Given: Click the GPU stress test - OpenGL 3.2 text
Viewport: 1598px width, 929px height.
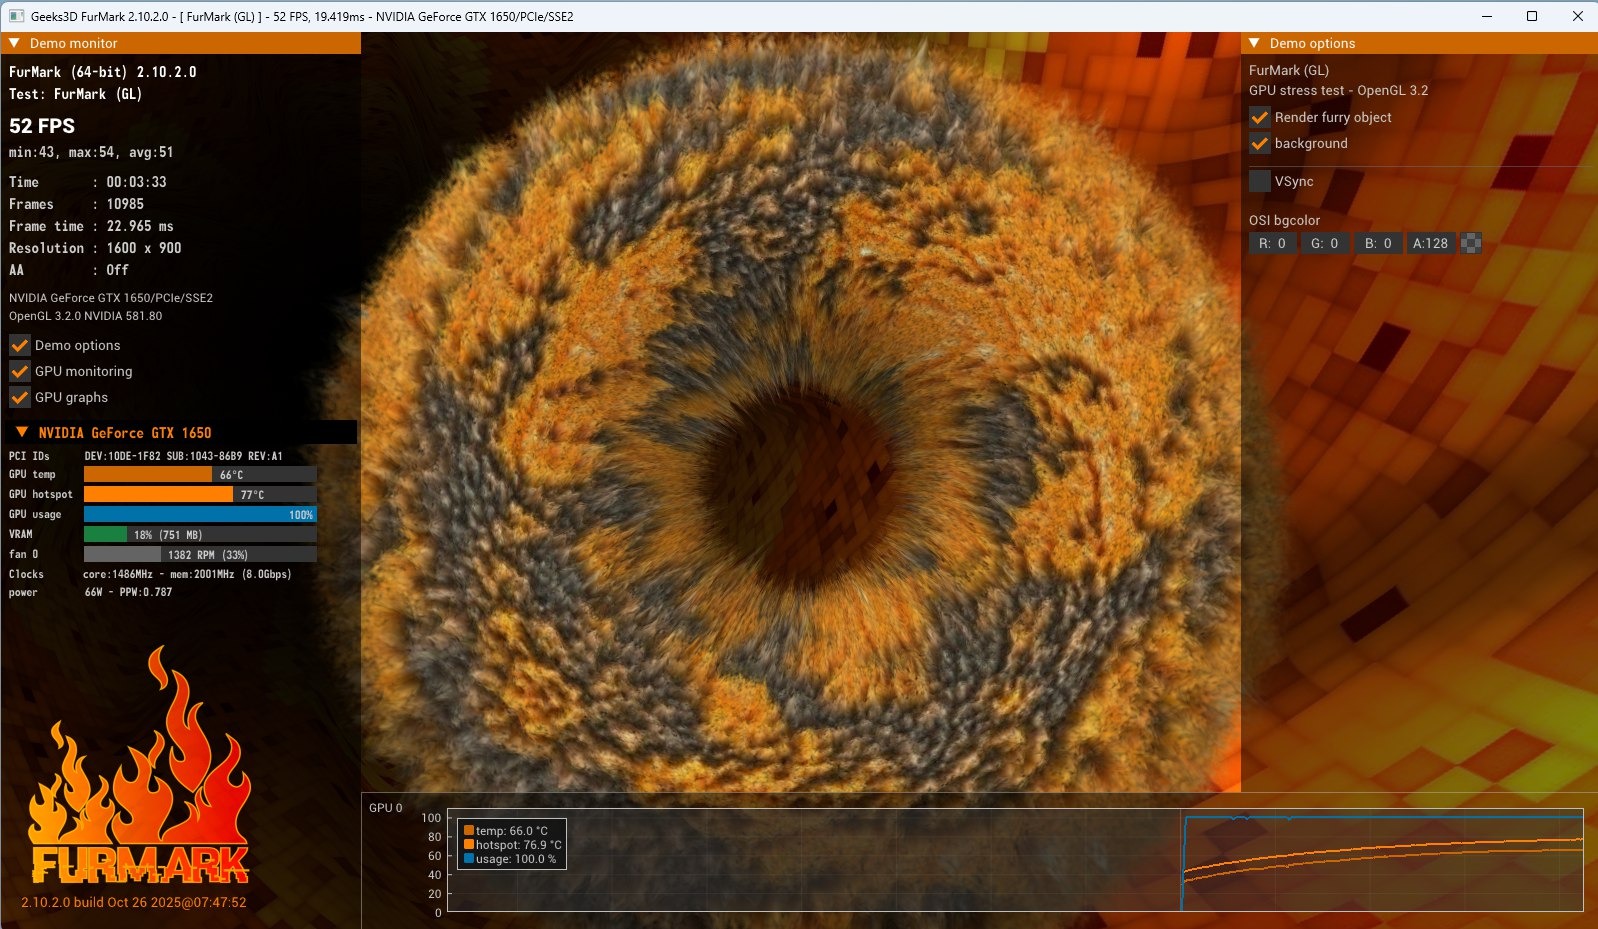Looking at the screenshot, I should pyautogui.click(x=1338, y=90).
